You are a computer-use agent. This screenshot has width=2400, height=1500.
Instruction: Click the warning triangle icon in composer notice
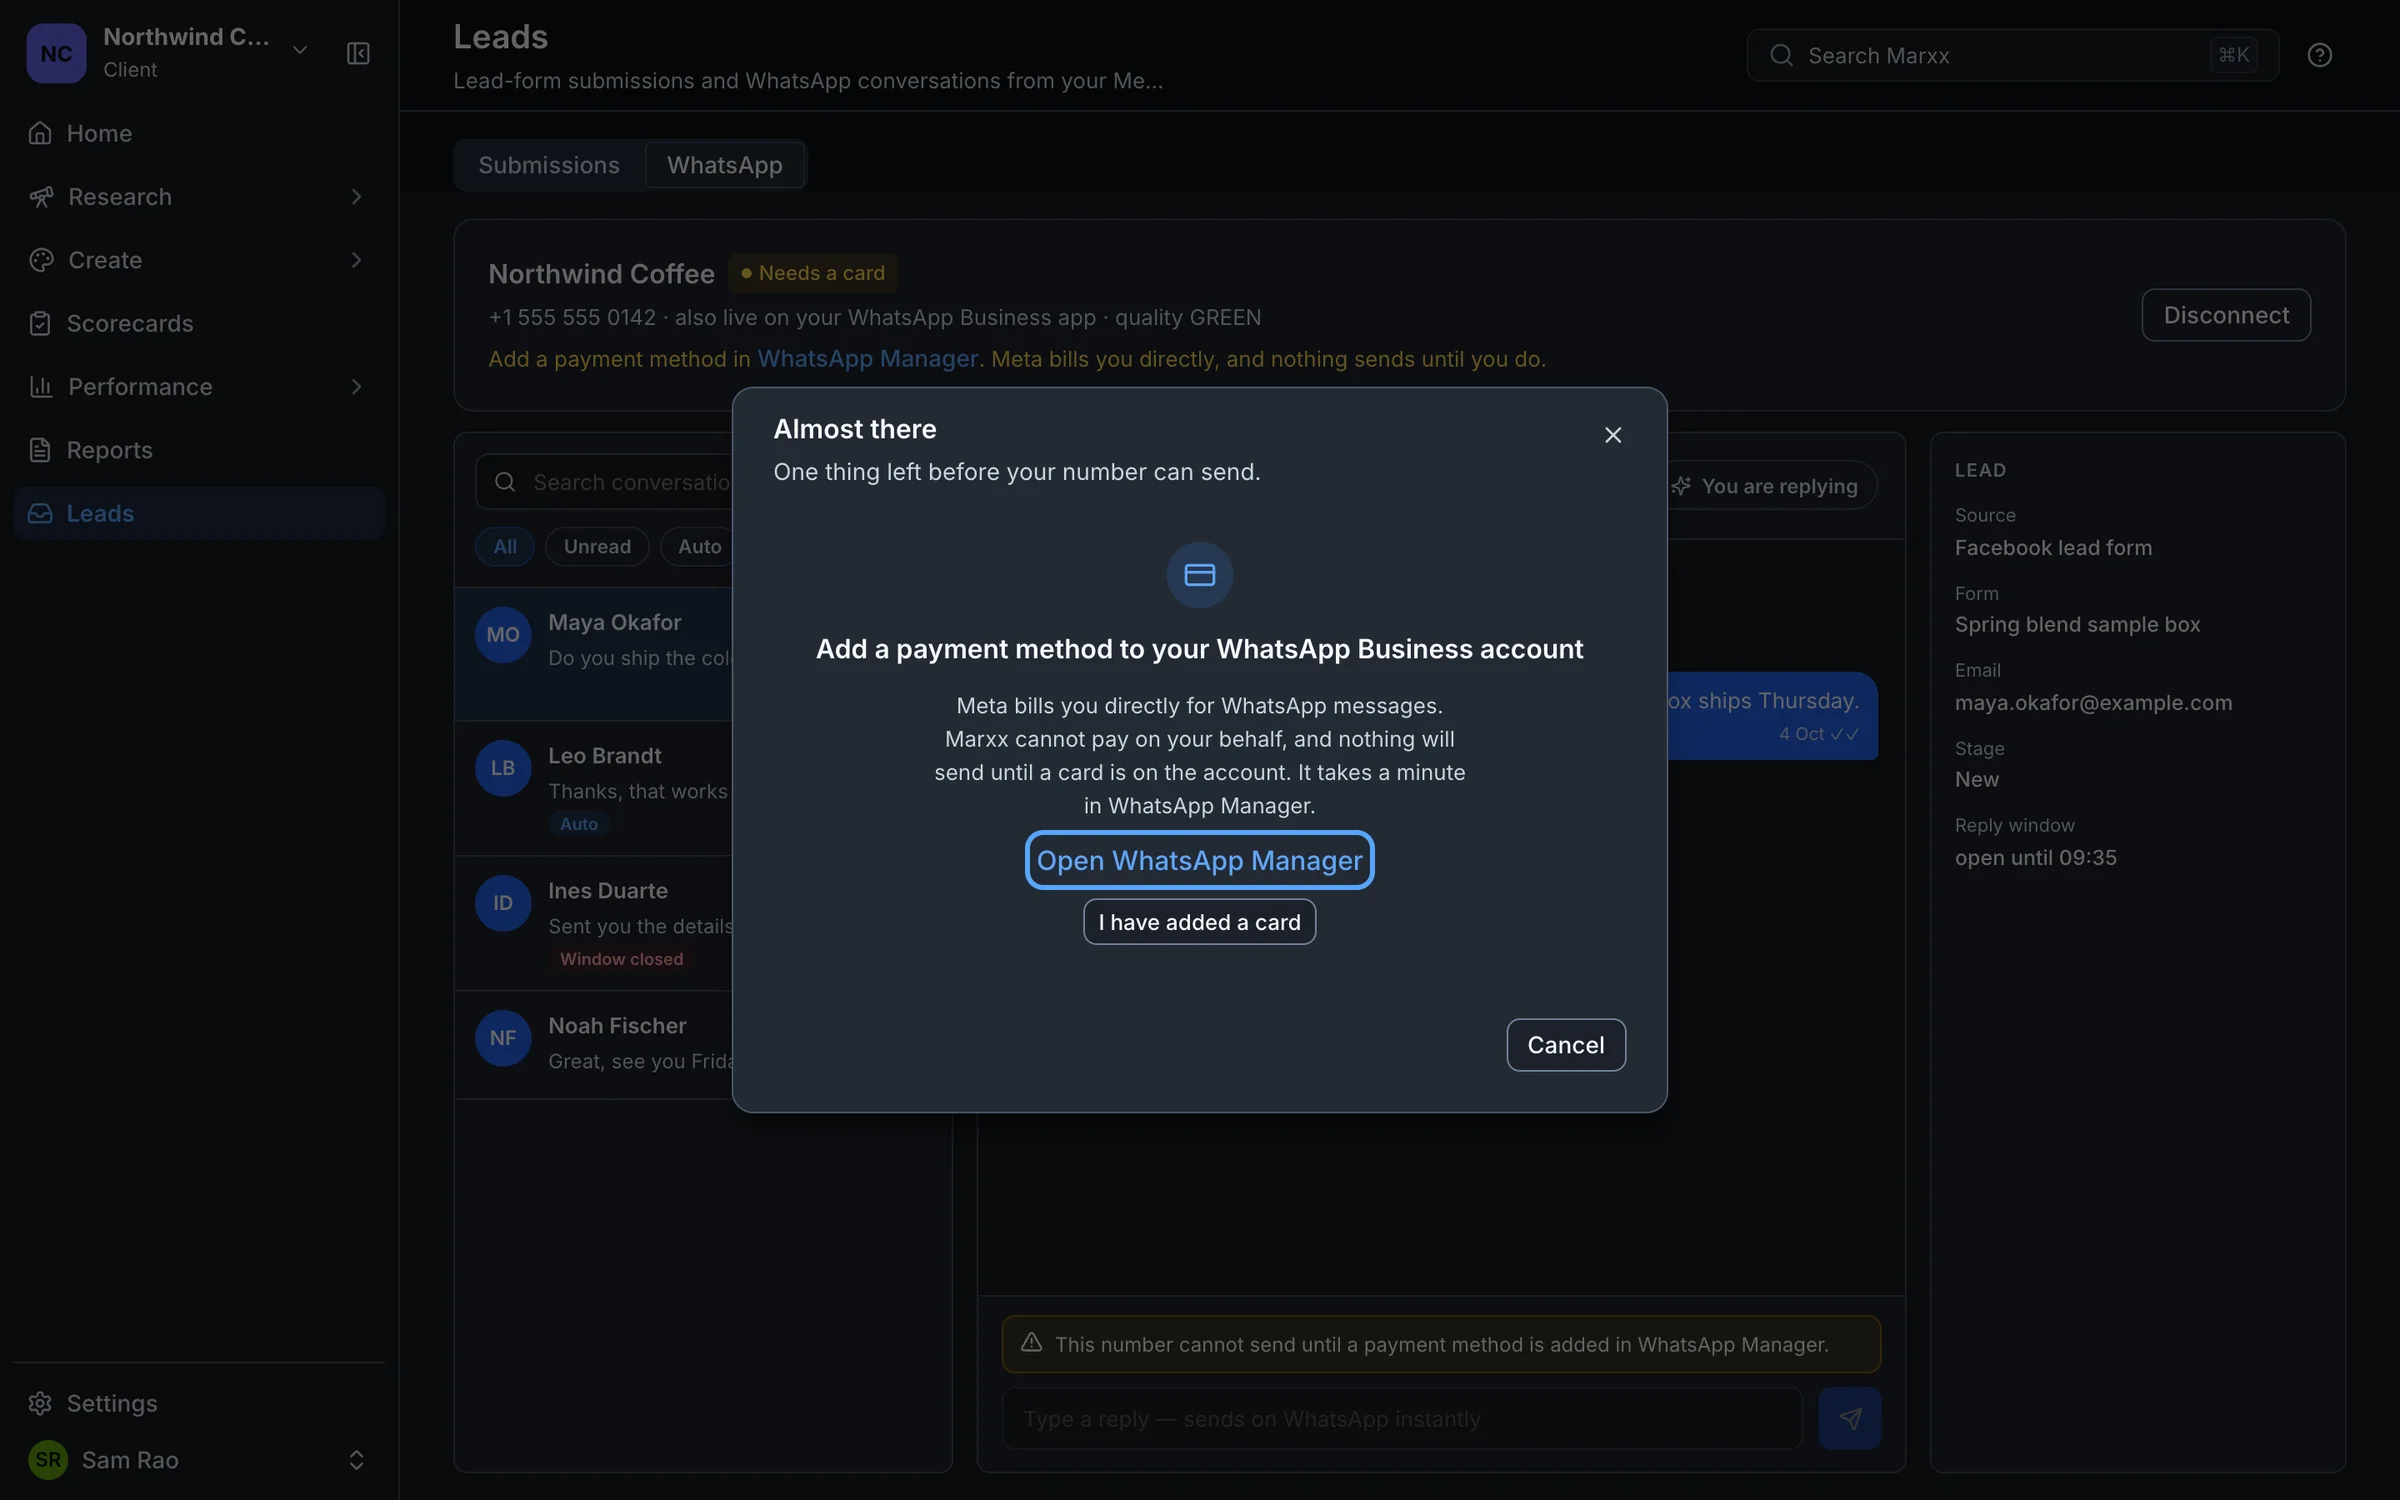point(1031,1343)
